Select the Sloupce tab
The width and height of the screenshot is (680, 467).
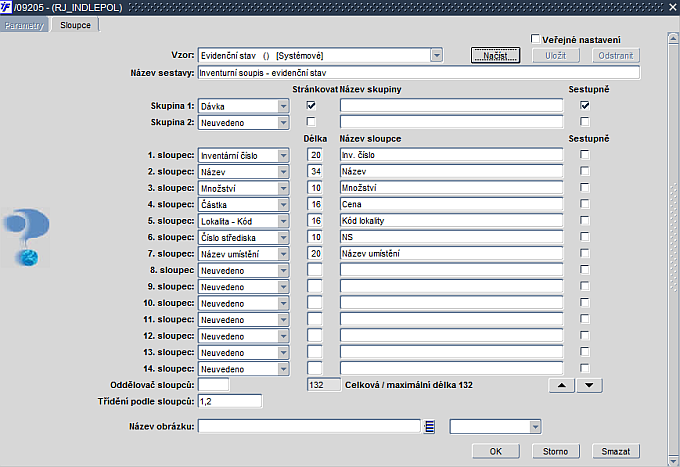tap(75, 25)
